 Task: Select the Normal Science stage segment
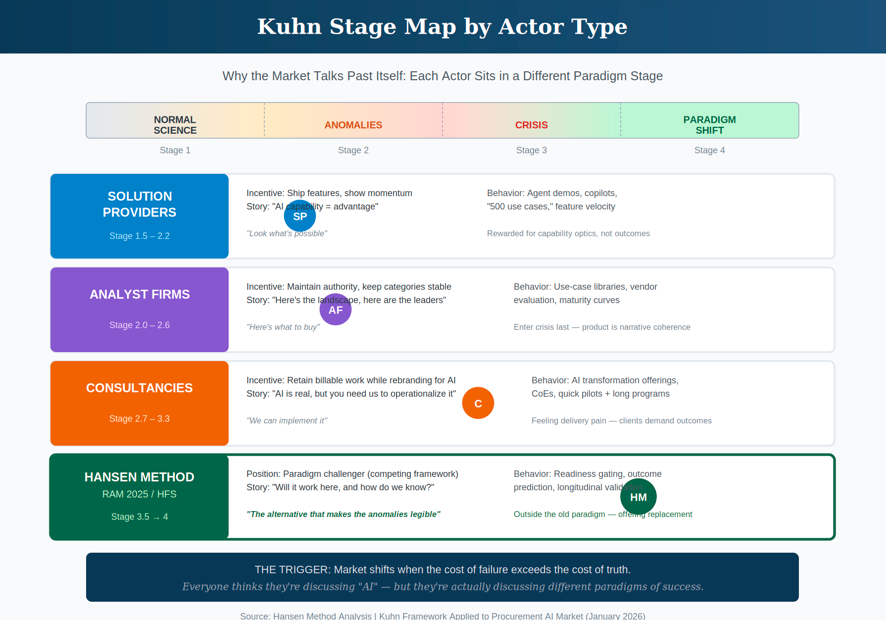click(175, 121)
